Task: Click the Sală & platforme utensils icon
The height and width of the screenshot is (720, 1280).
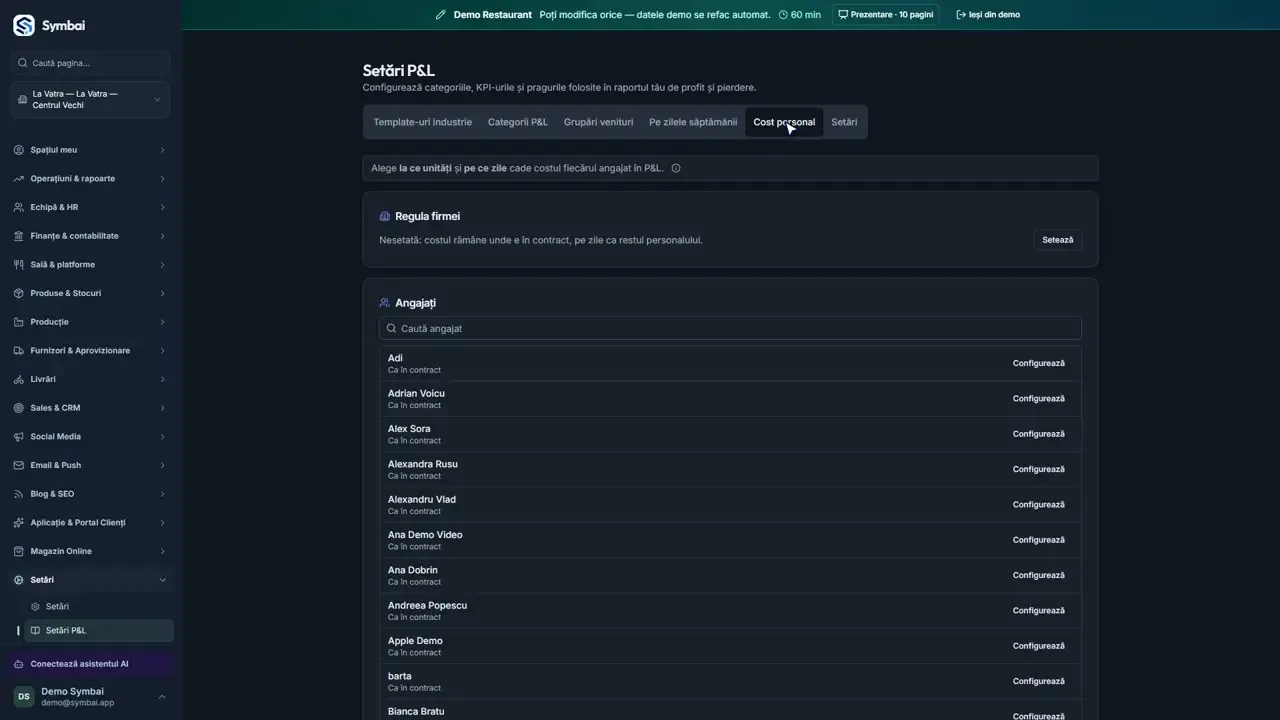Action: pos(19,265)
